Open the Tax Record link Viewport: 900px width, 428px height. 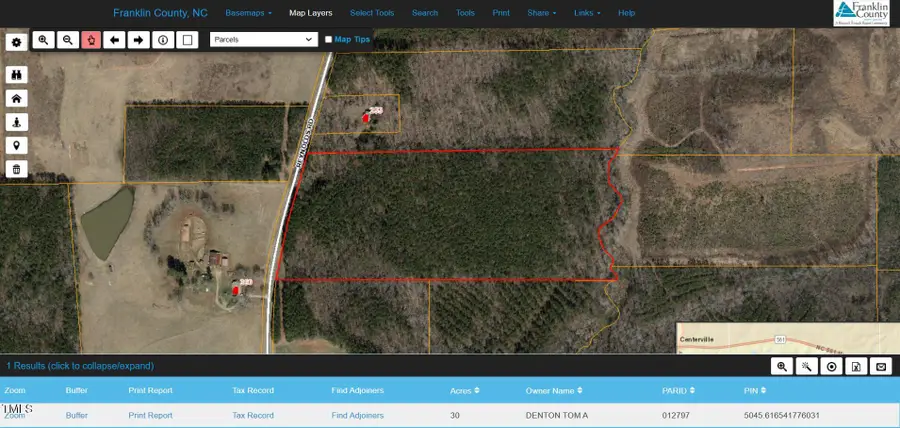(253, 415)
